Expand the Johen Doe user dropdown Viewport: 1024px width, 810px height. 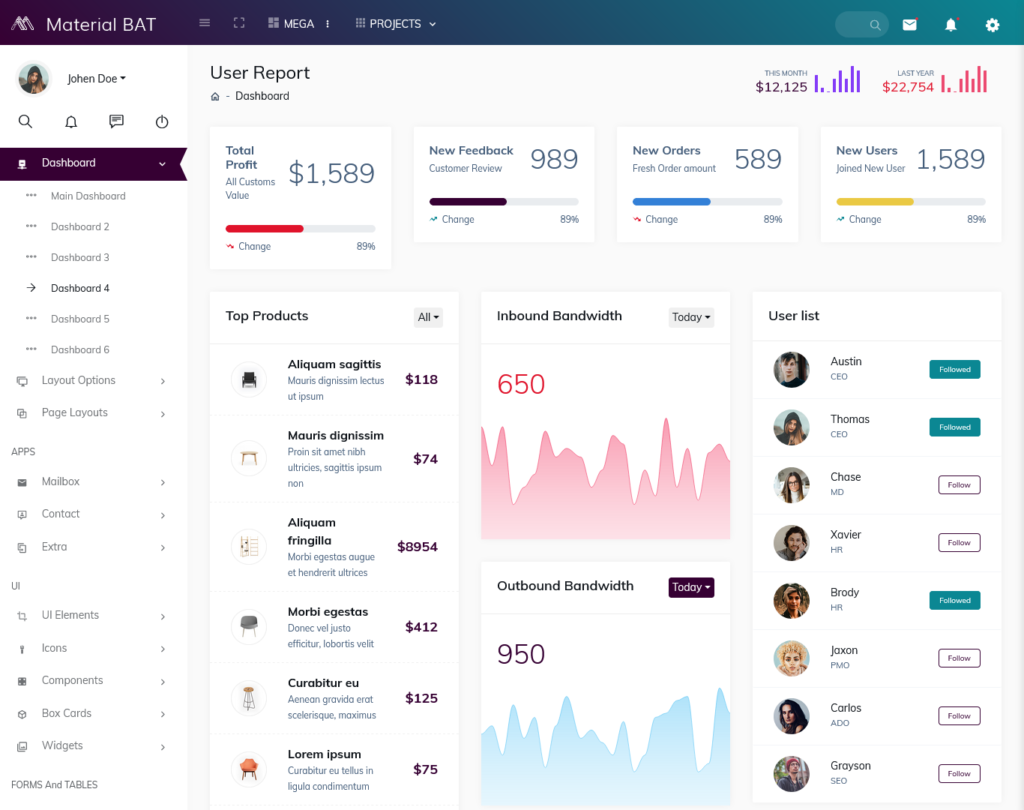click(x=96, y=79)
